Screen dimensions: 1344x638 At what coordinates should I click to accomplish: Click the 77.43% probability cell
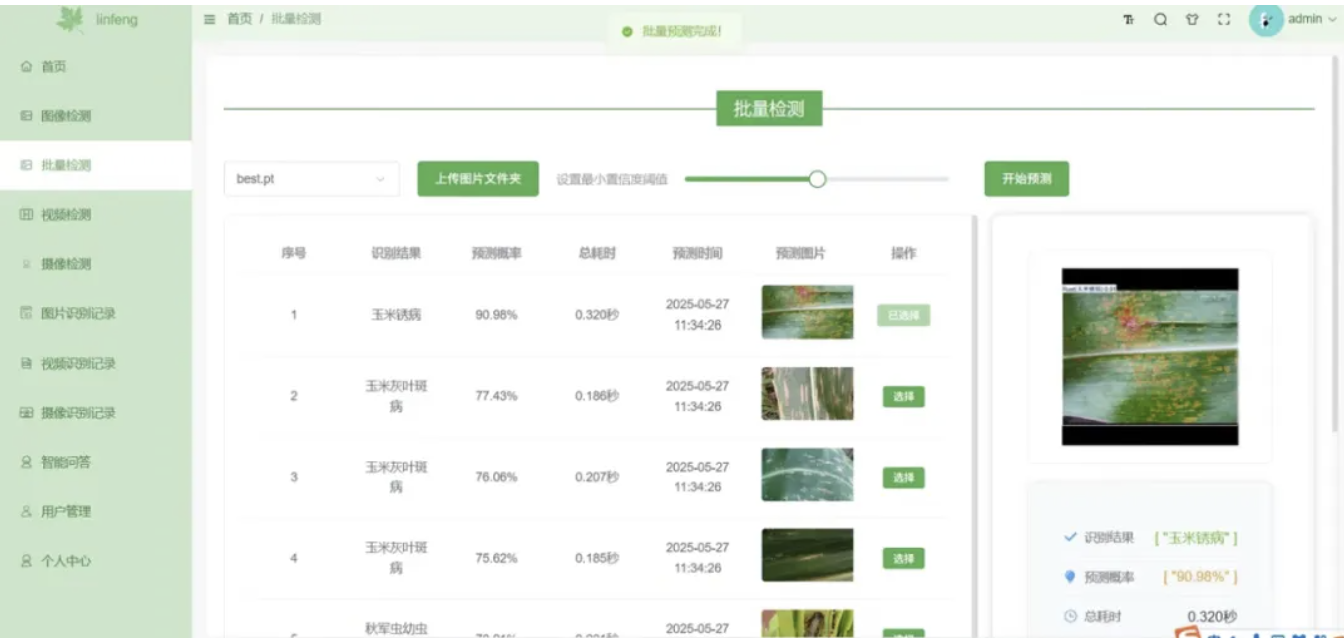(x=496, y=396)
